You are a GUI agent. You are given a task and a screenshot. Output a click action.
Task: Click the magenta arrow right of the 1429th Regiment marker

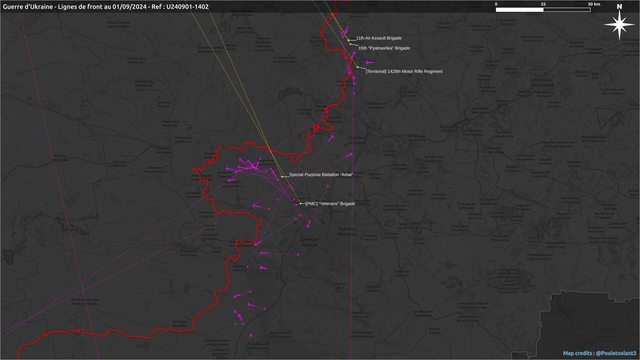pyautogui.click(x=369, y=62)
